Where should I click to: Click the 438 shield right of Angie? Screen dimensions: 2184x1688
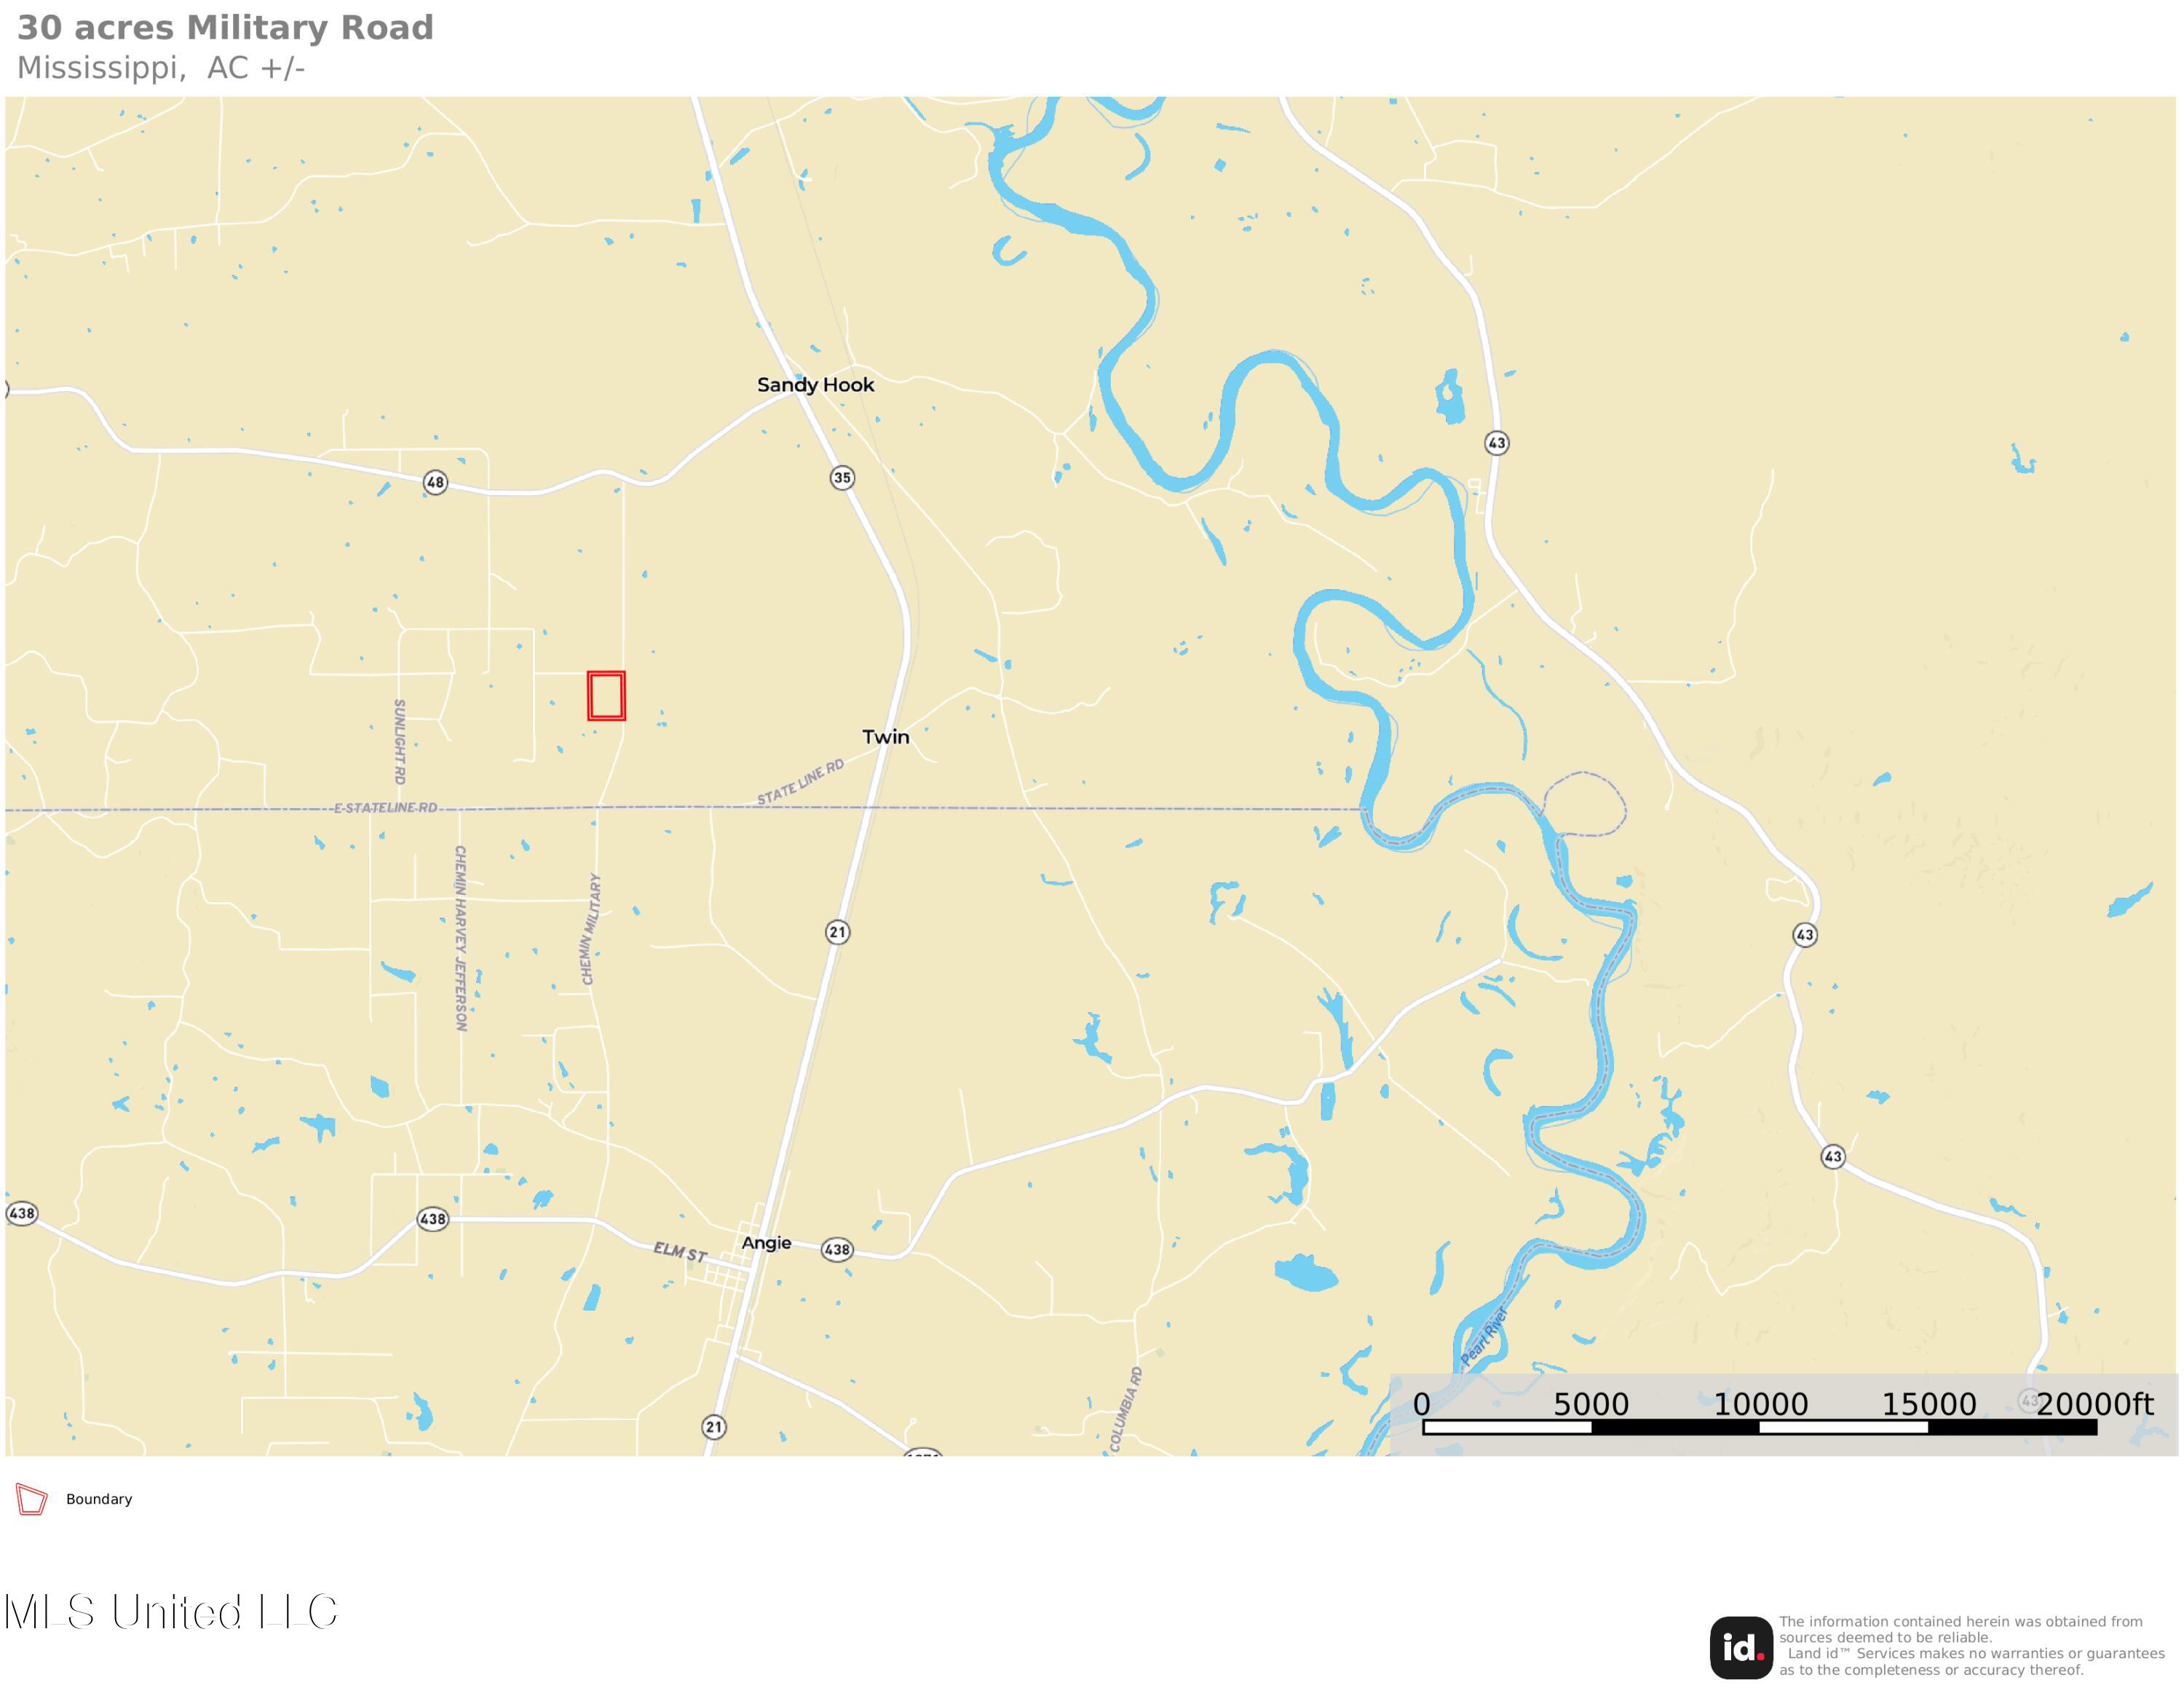coord(837,1249)
